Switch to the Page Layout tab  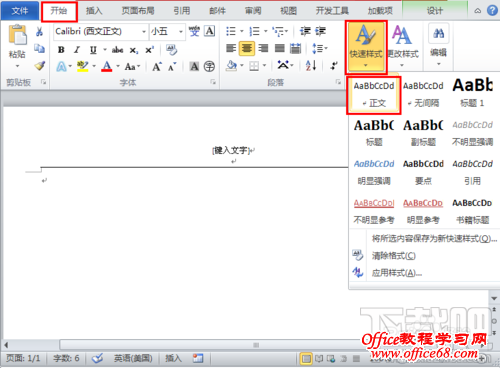click(138, 11)
